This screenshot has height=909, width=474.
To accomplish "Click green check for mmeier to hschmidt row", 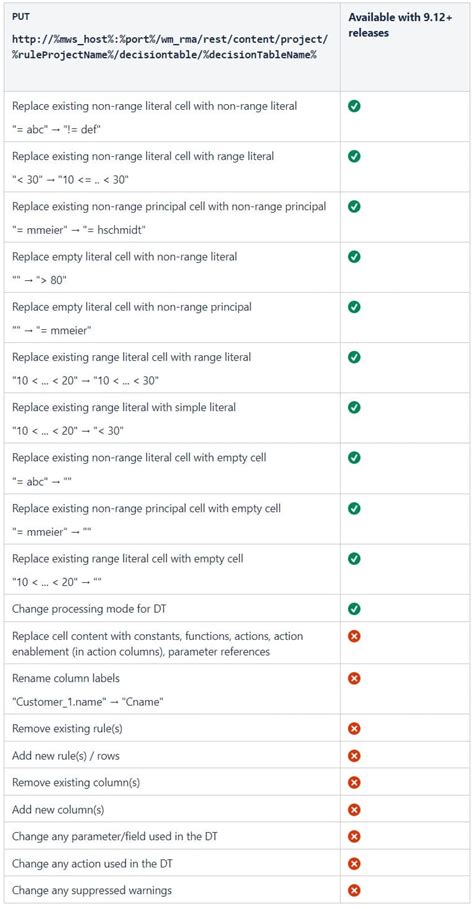I will tap(354, 206).
